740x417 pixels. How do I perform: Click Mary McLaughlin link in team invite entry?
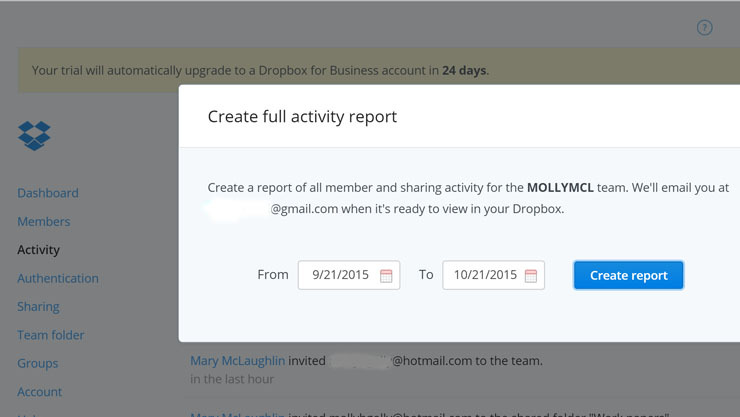(x=237, y=361)
